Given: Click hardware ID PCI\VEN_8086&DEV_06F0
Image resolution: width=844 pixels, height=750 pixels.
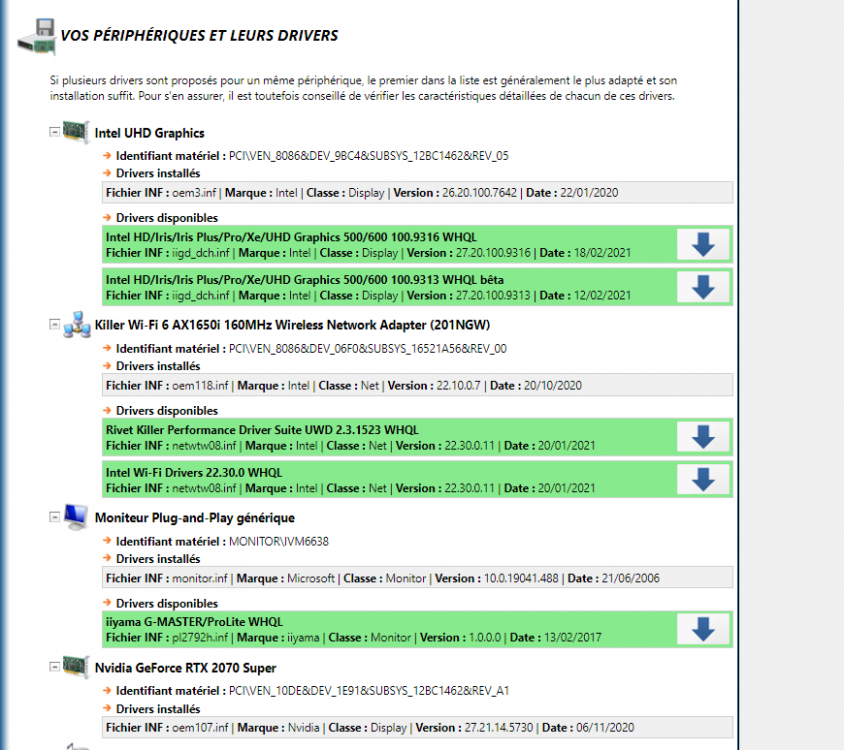Looking at the screenshot, I should (x=368, y=349).
